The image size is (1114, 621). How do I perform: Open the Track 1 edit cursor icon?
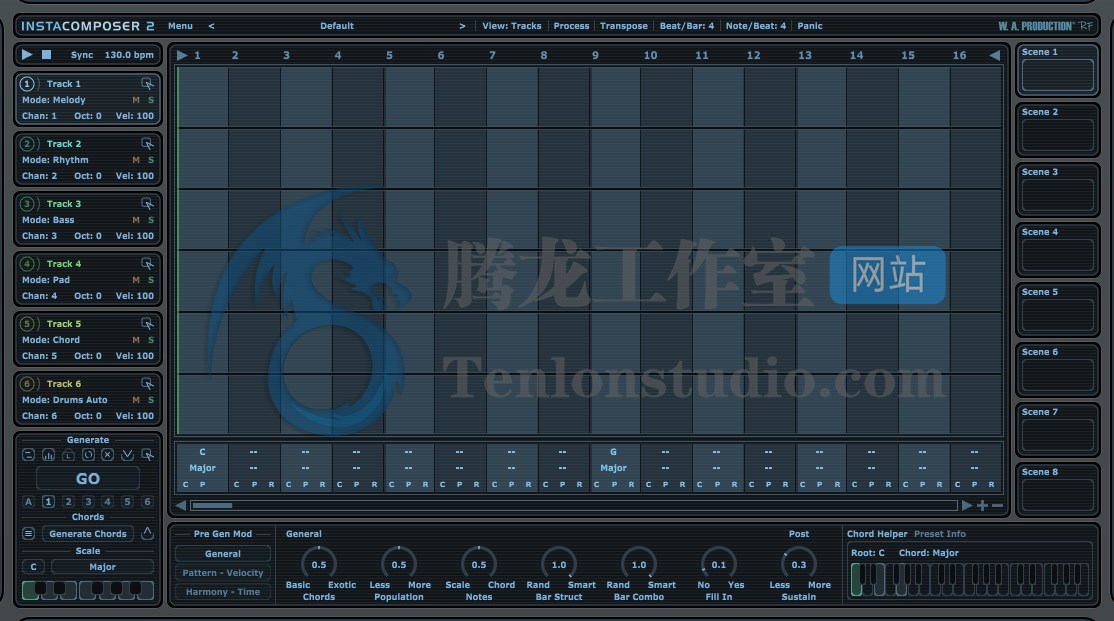click(147, 84)
